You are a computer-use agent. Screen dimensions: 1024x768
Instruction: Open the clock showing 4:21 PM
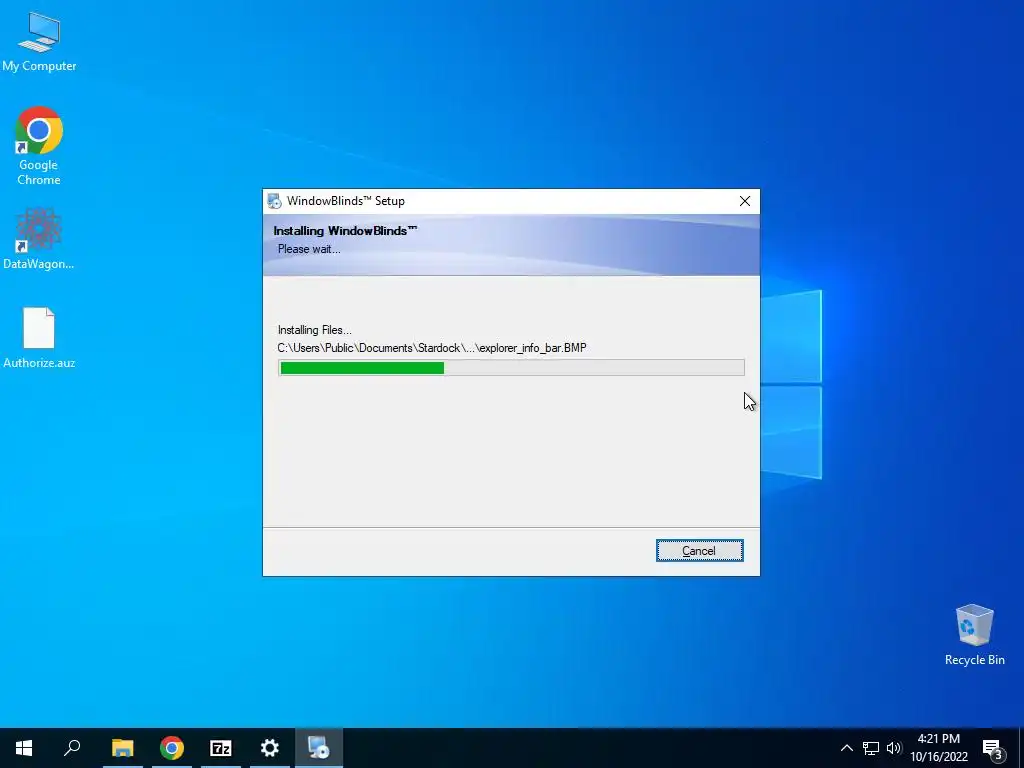[938, 748]
